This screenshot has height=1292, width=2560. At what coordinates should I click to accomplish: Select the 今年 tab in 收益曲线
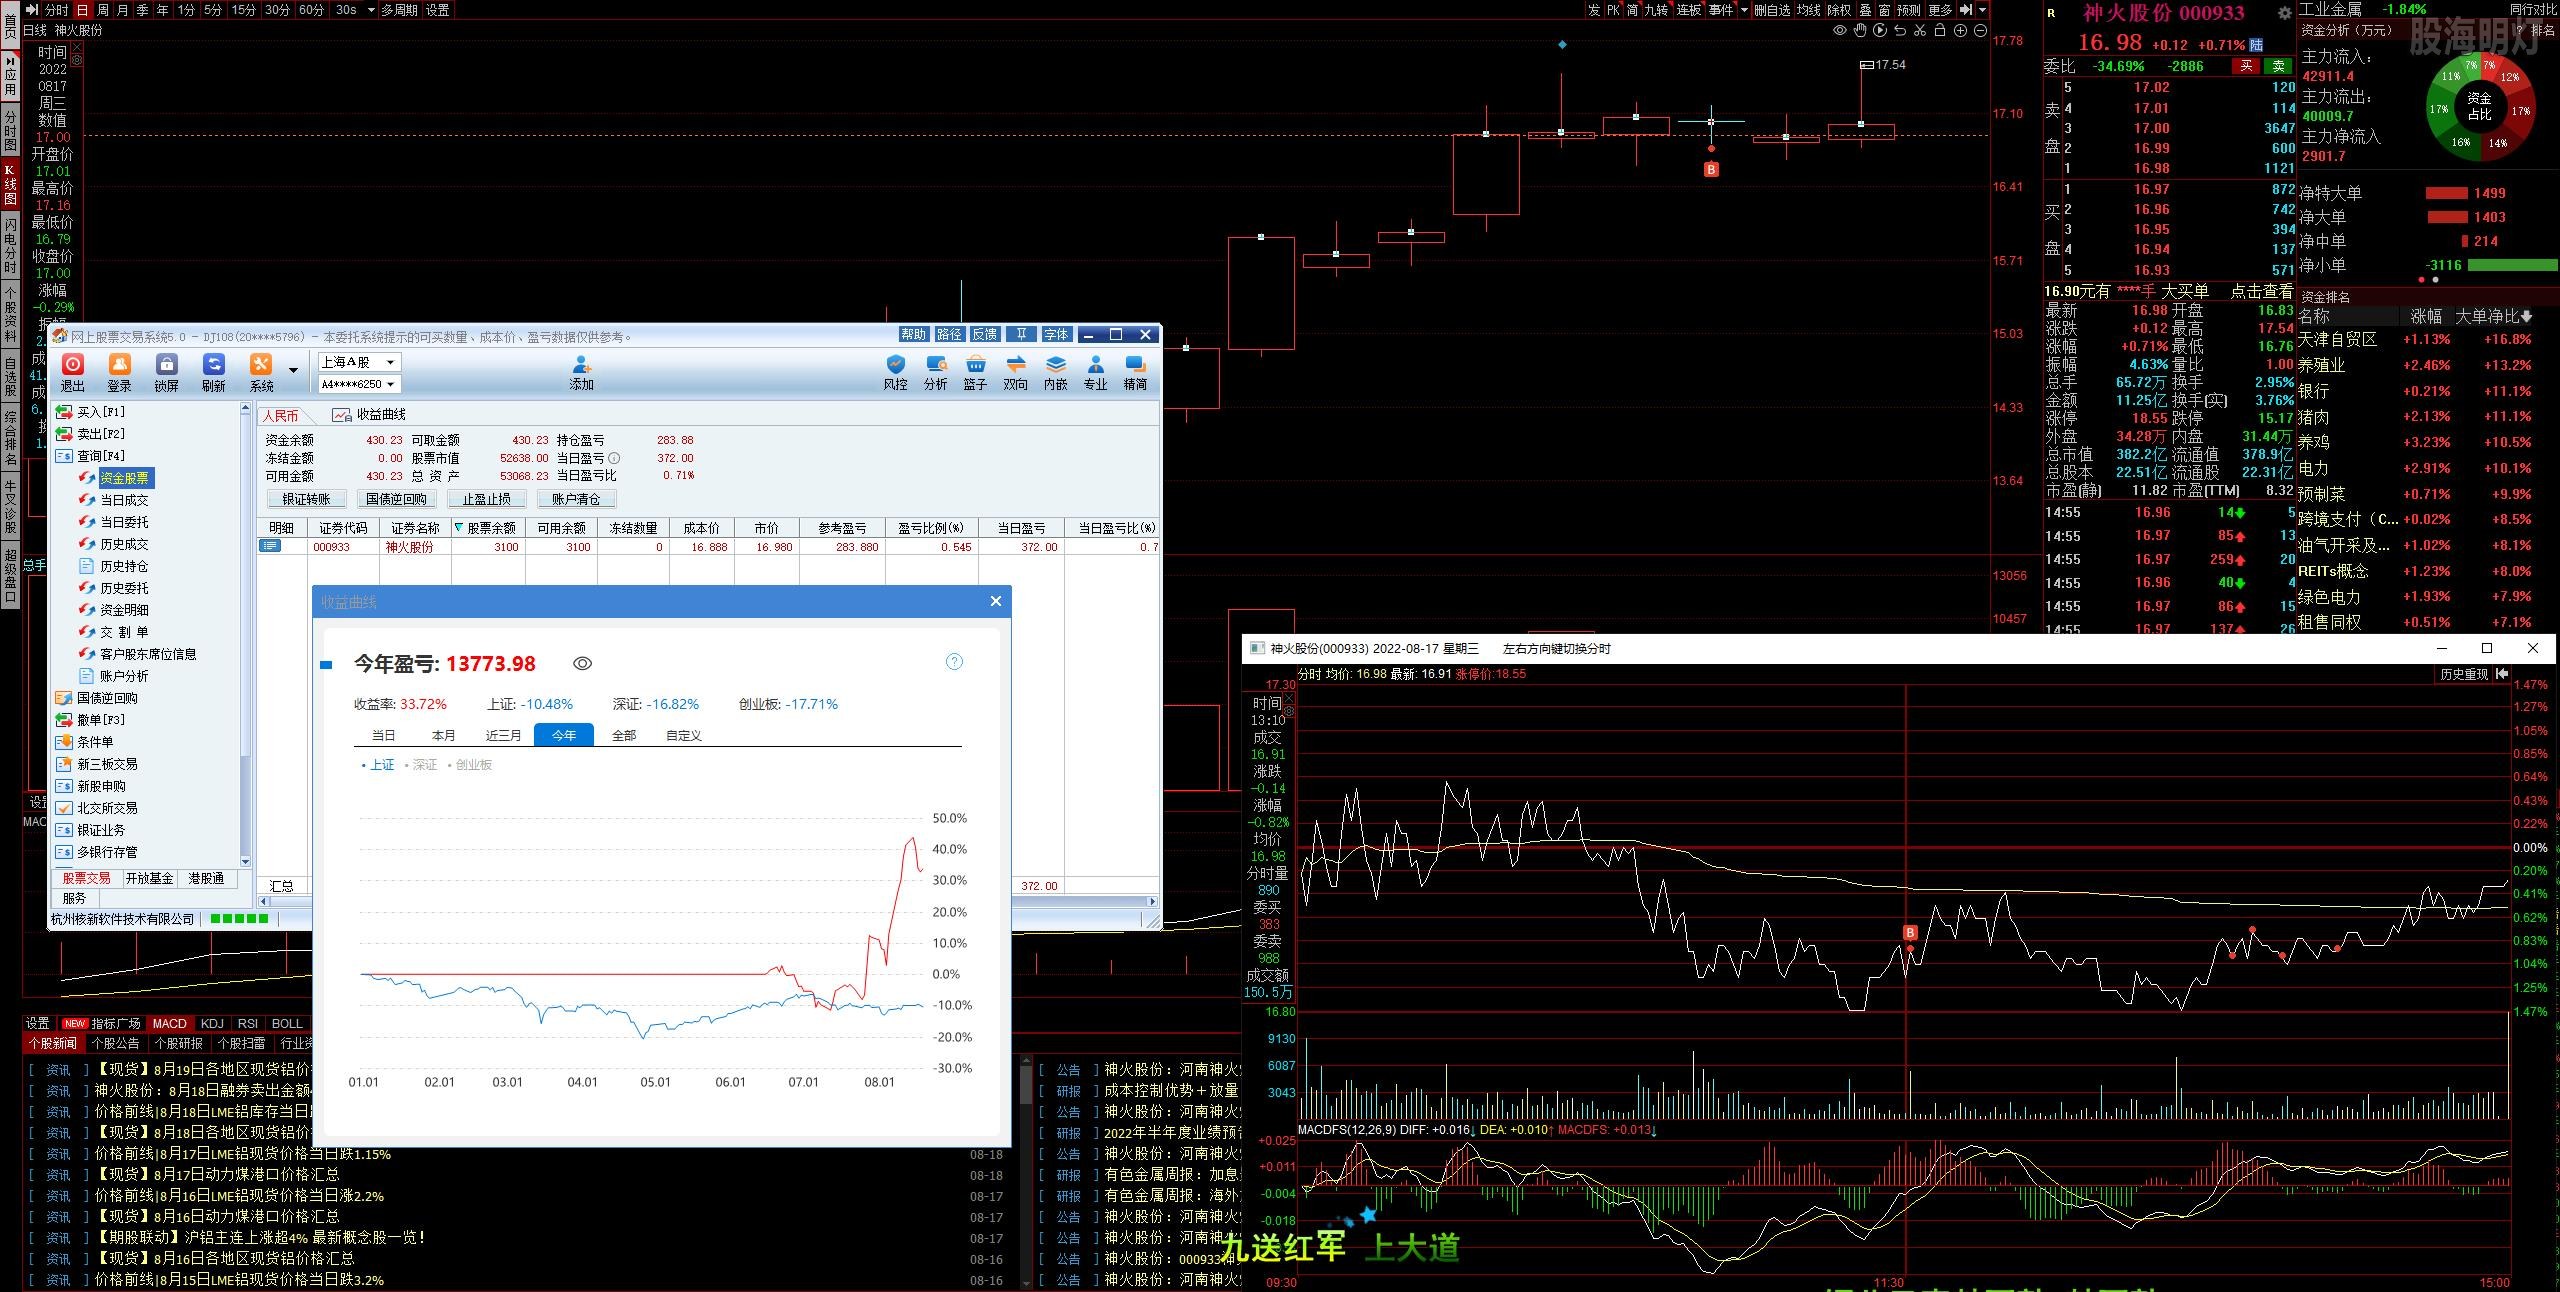(564, 735)
